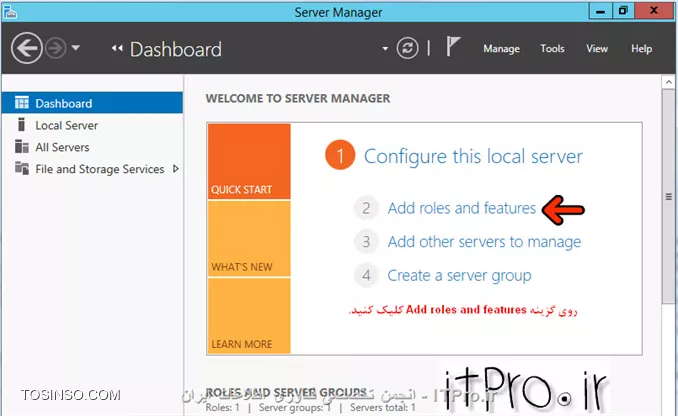Screen dimensions: 678x416
Task: Refresh the dashboard with the circular arrows icon
Action: [x=407, y=48]
